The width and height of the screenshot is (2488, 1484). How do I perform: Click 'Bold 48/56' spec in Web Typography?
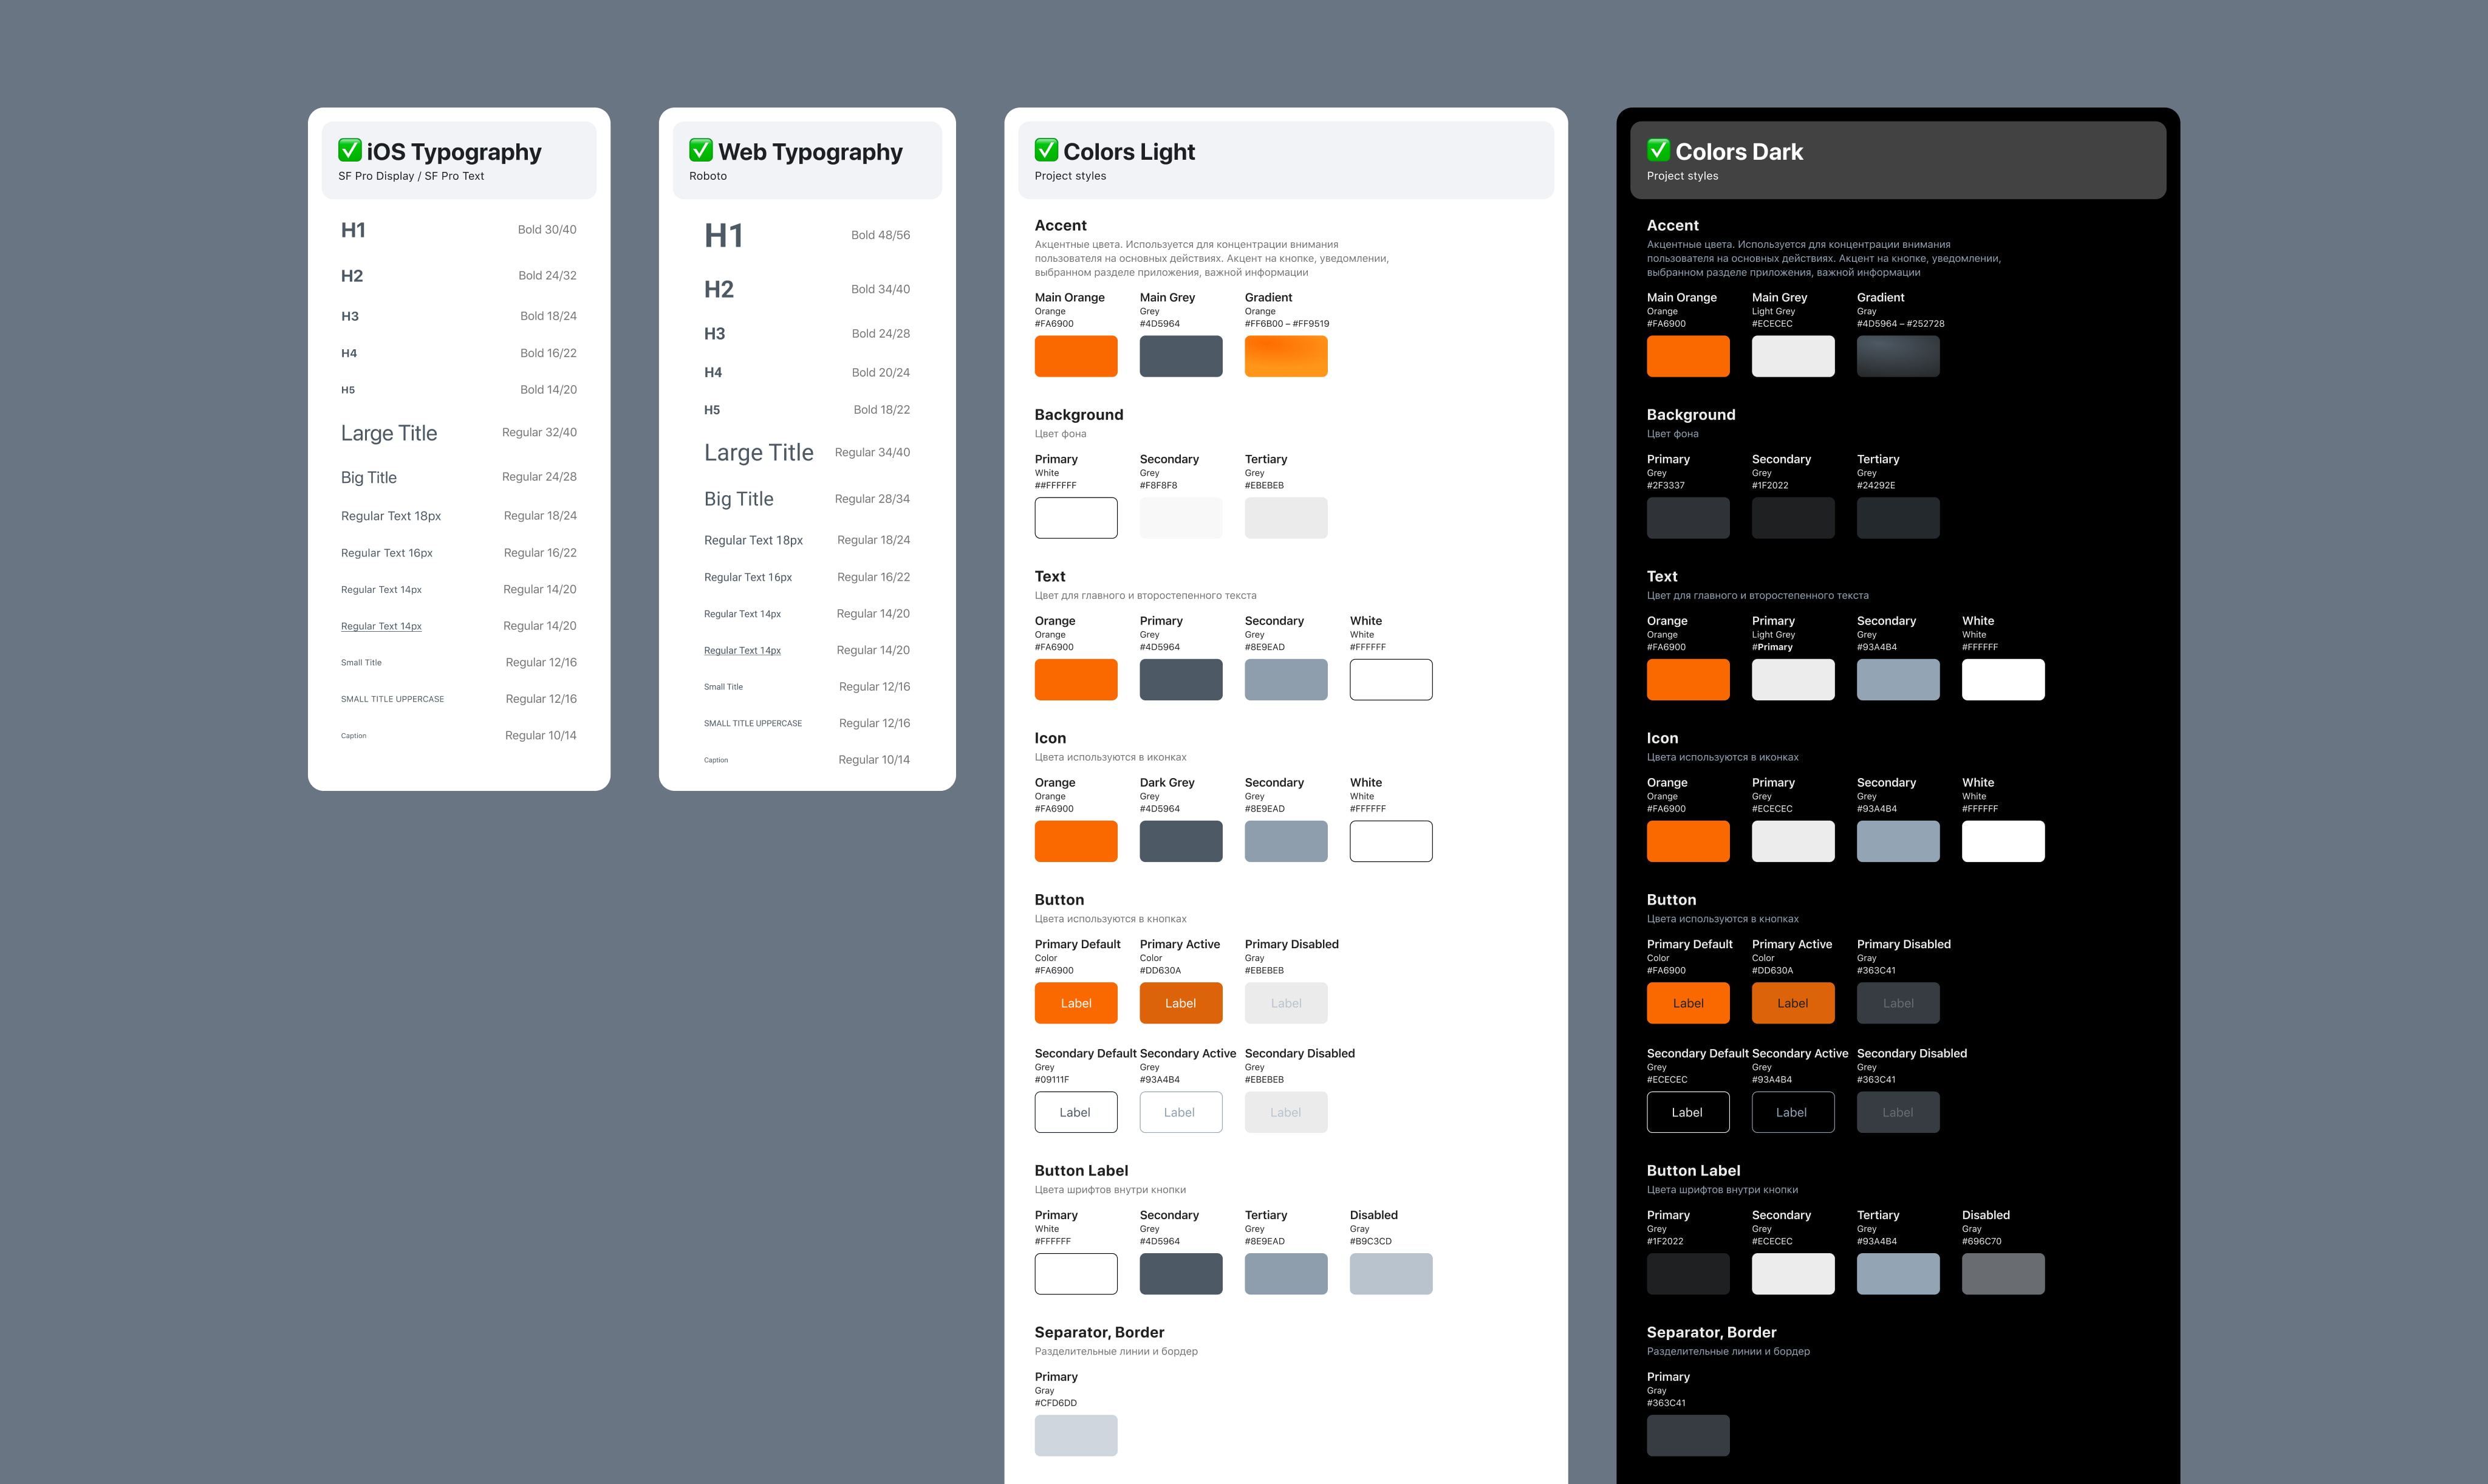click(881, 235)
